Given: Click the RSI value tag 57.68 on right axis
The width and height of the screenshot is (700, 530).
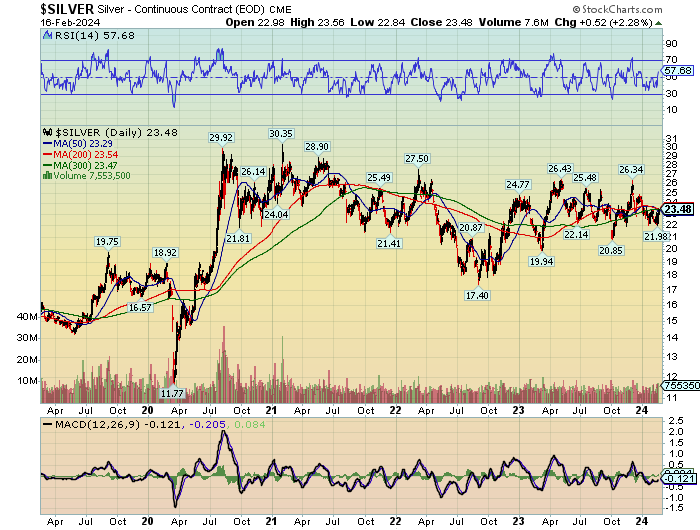Looking at the screenshot, I should point(679,71).
